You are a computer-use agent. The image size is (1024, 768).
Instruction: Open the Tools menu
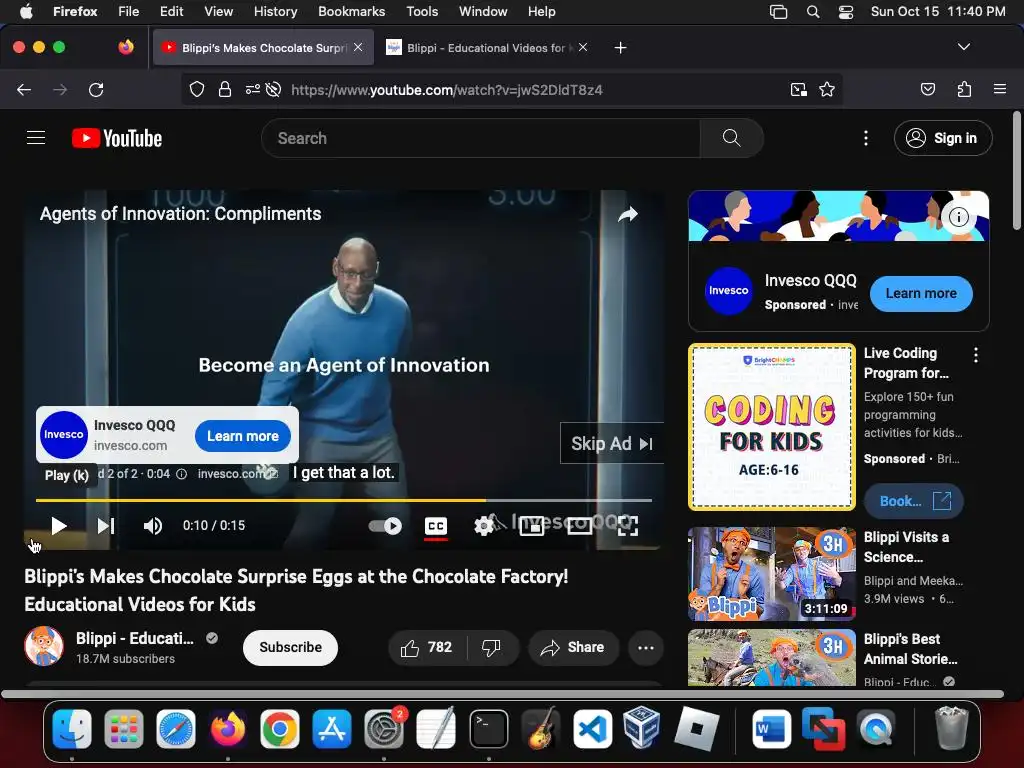point(422,11)
